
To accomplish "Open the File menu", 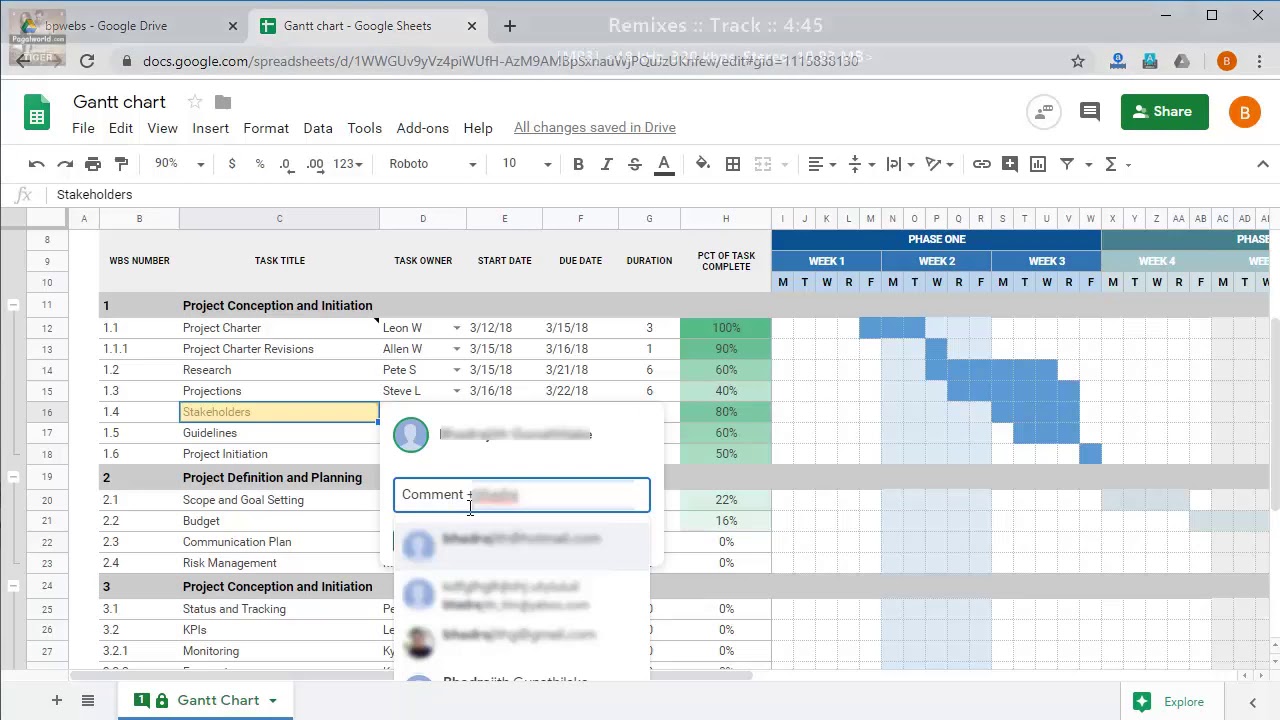I will coord(83,128).
